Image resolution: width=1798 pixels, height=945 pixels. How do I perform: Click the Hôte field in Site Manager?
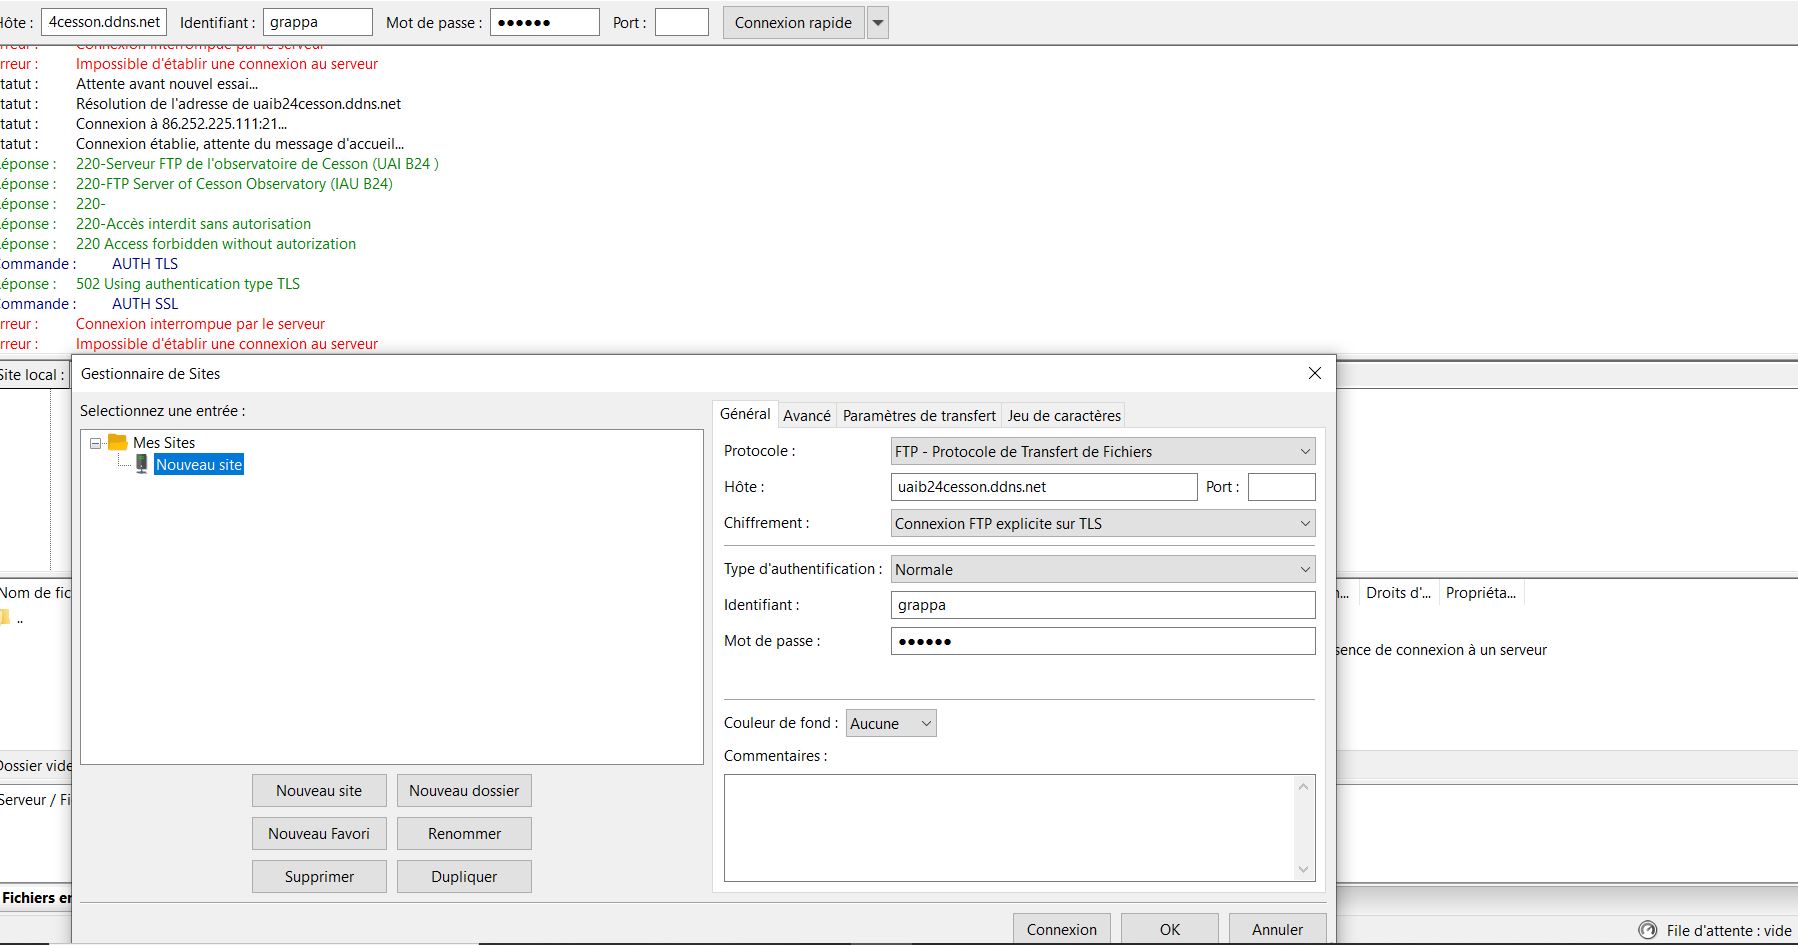pyautogui.click(x=1043, y=487)
